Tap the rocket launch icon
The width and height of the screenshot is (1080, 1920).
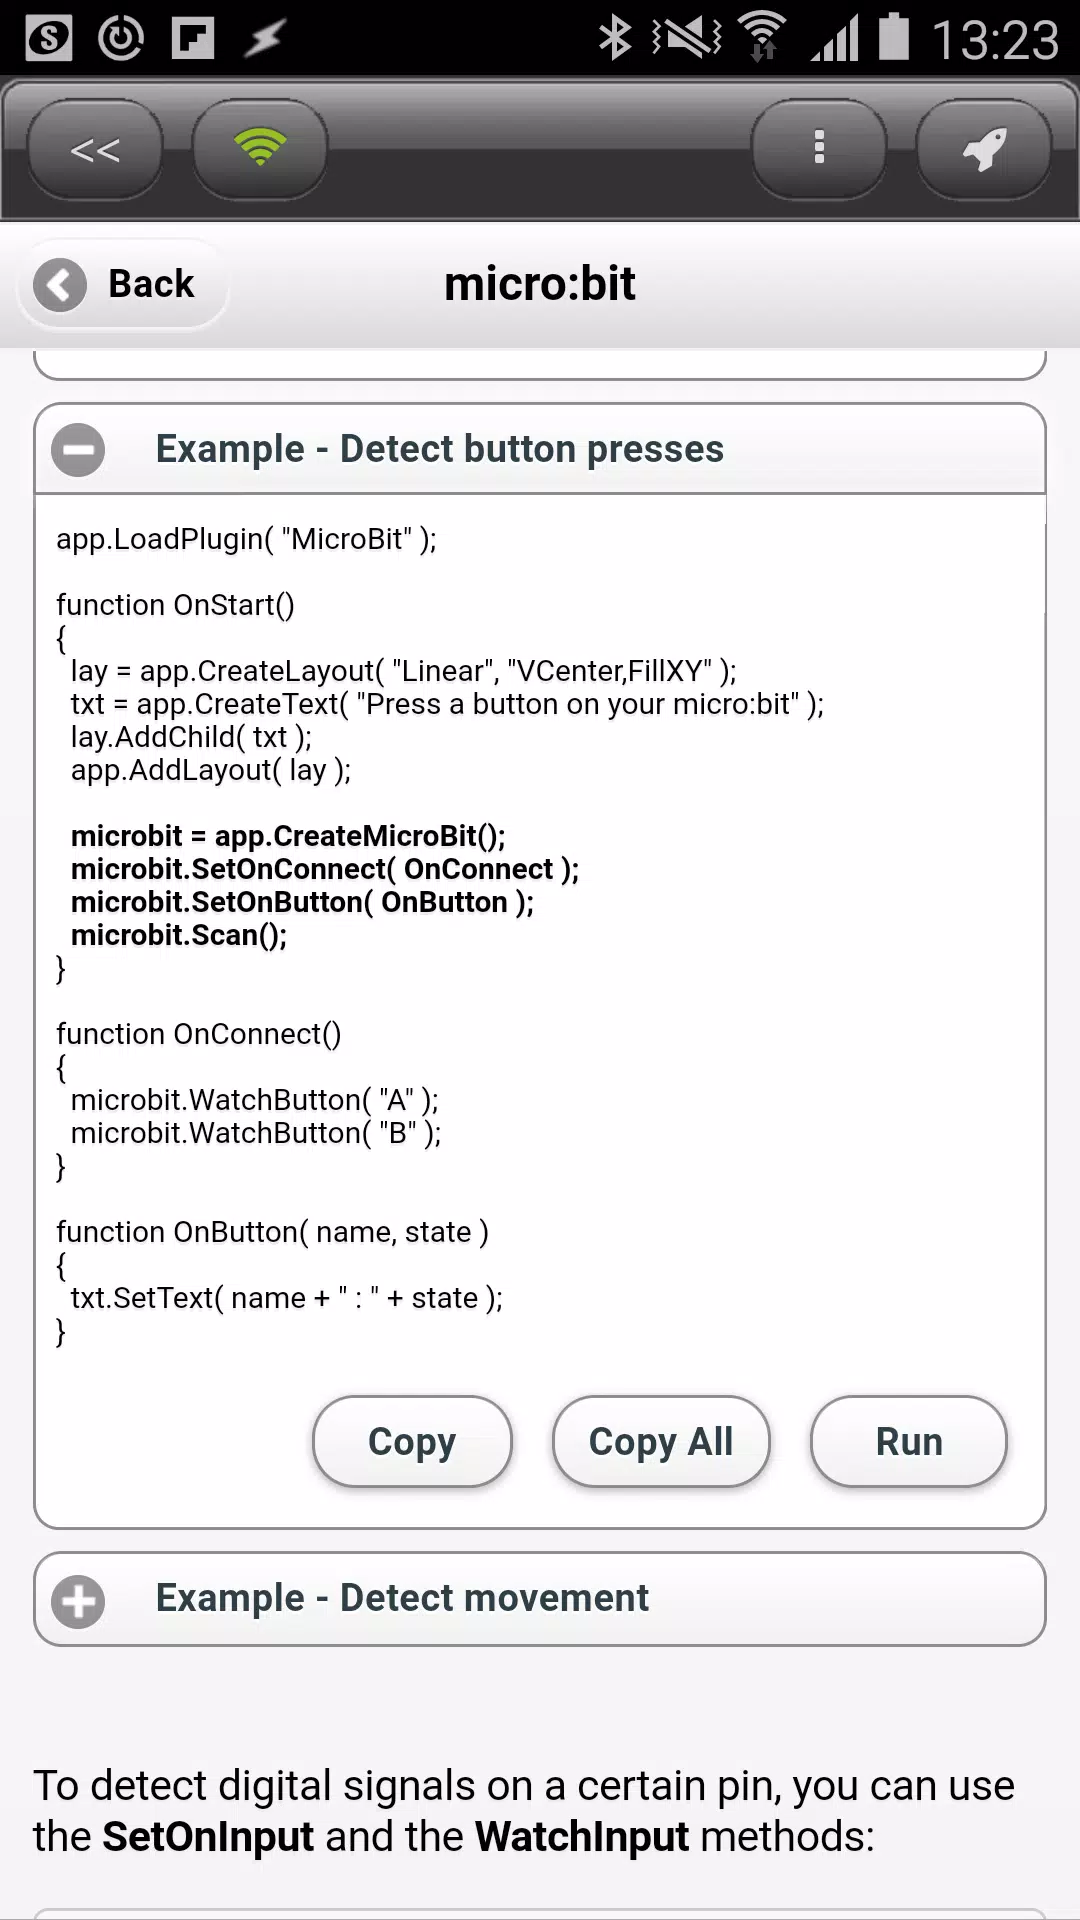tap(984, 149)
